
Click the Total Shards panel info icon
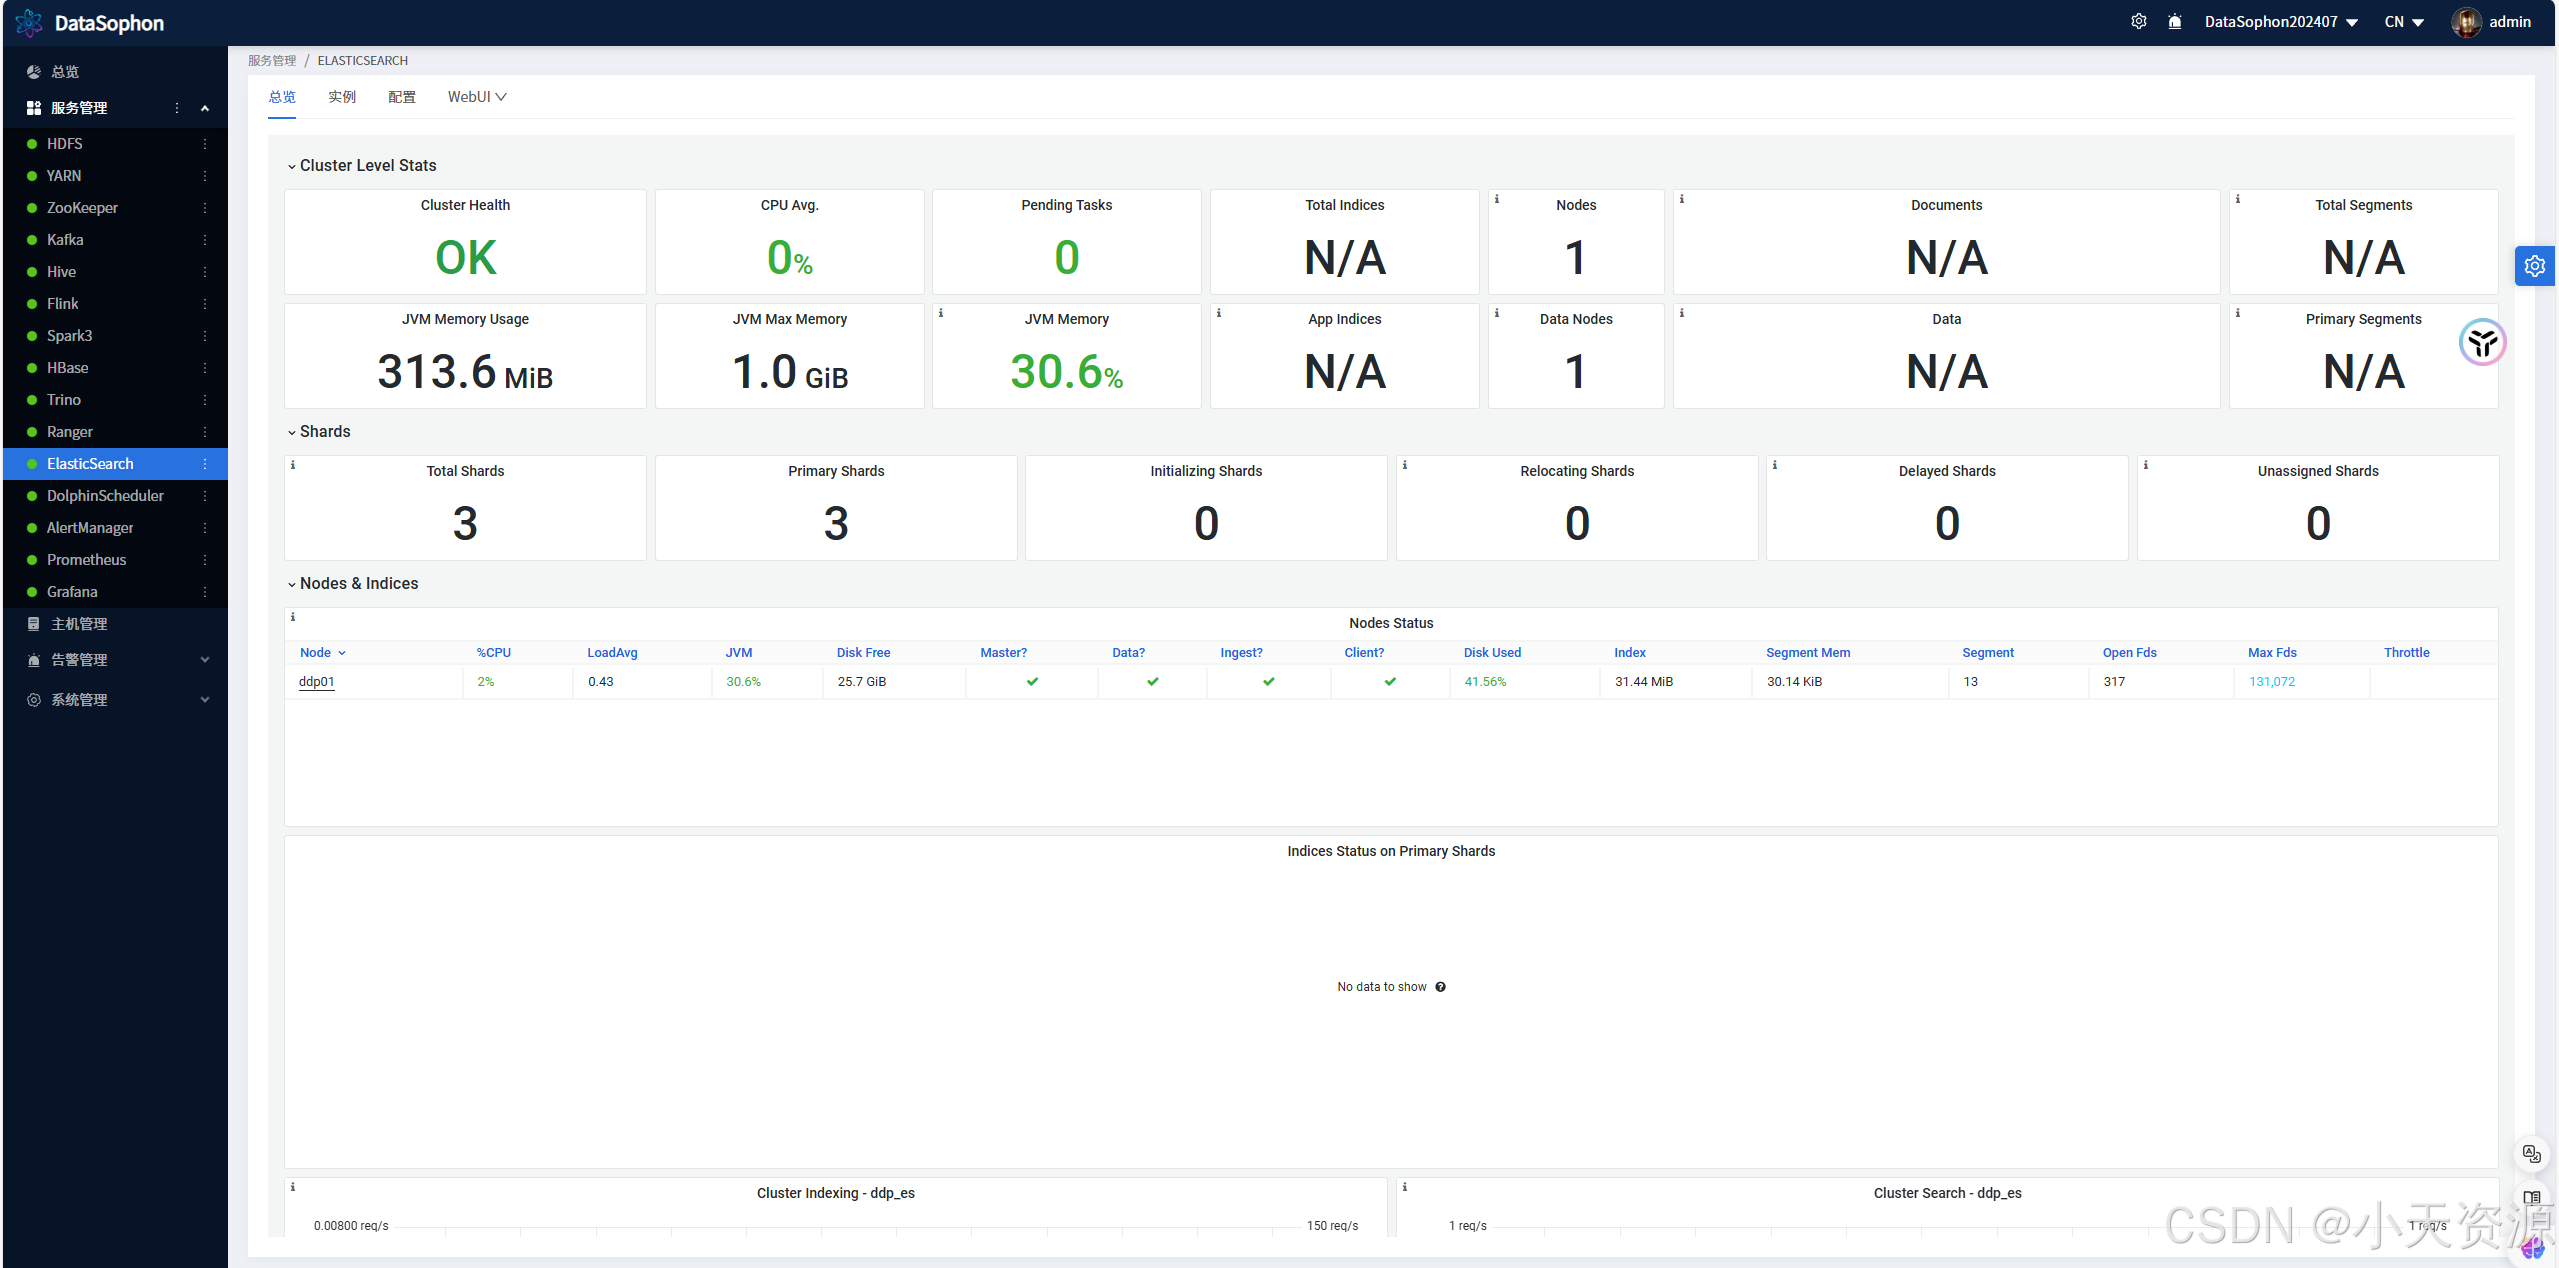pyautogui.click(x=293, y=465)
